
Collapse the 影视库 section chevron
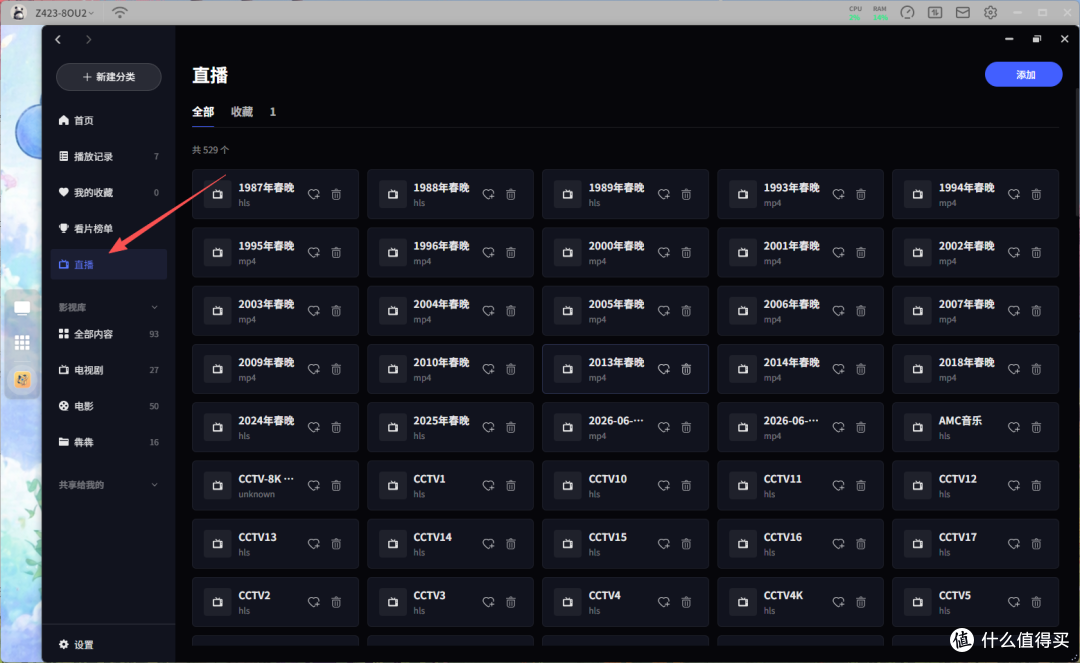tap(154, 307)
